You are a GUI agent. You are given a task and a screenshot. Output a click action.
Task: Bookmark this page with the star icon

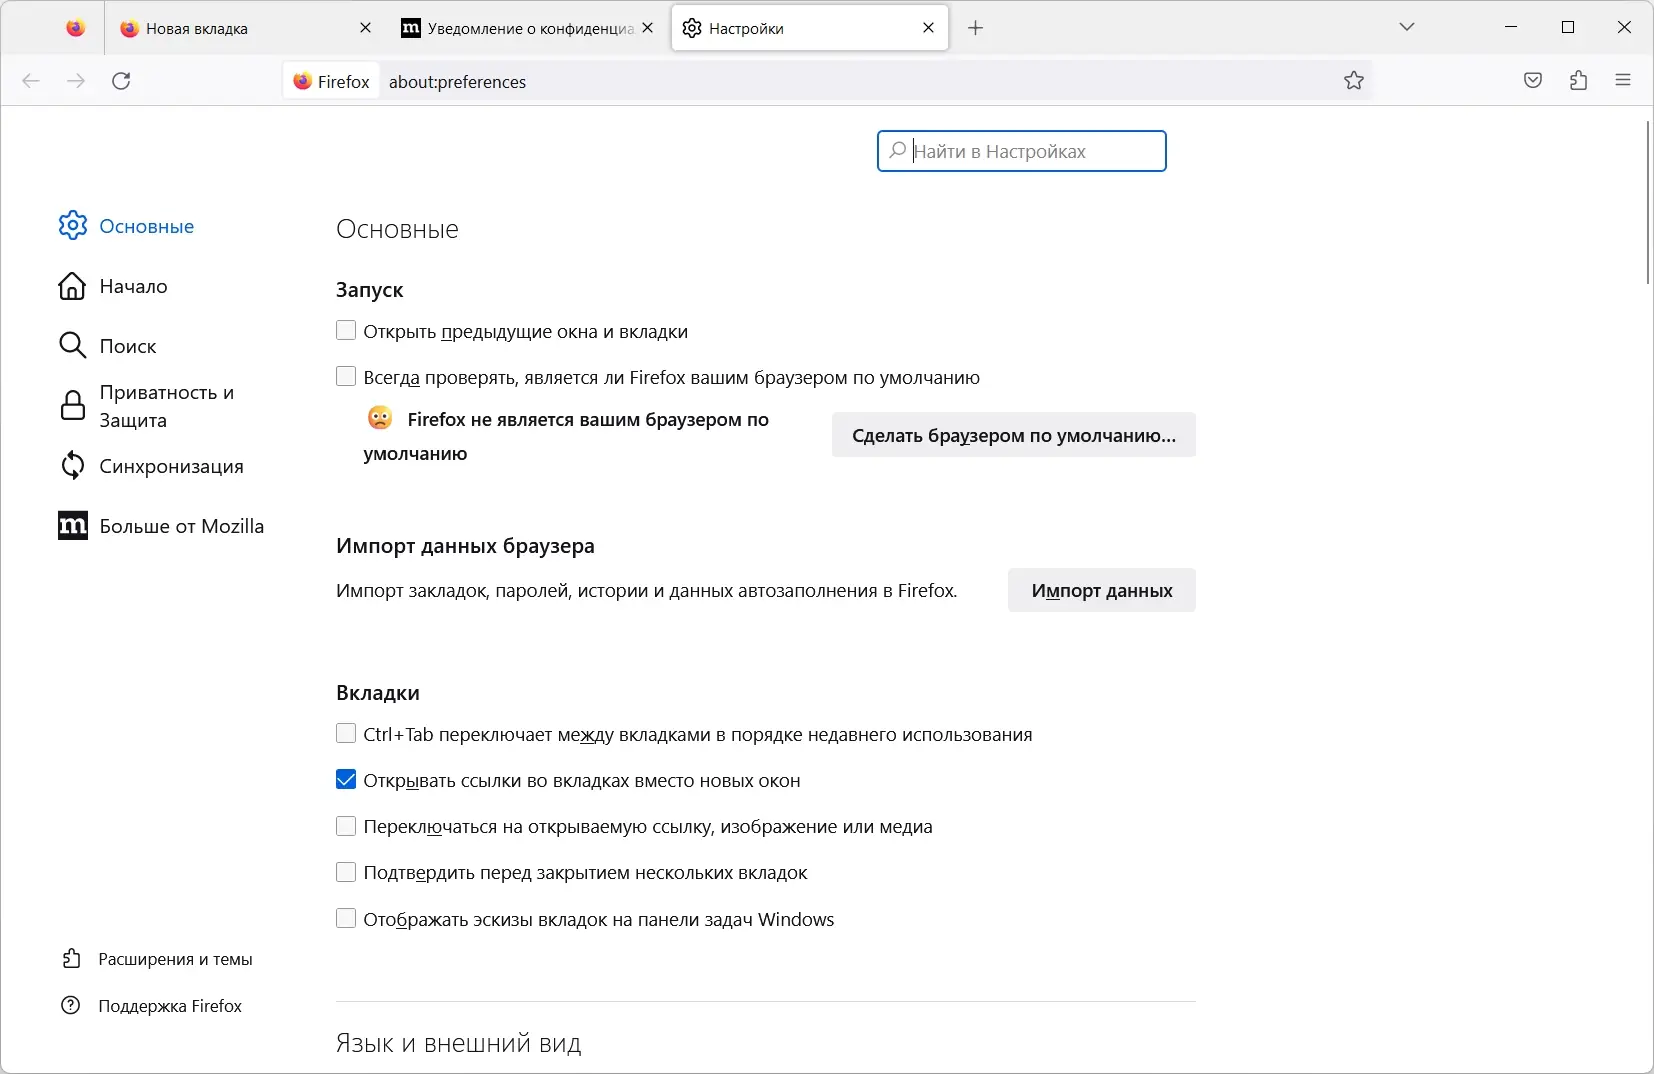click(1355, 81)
